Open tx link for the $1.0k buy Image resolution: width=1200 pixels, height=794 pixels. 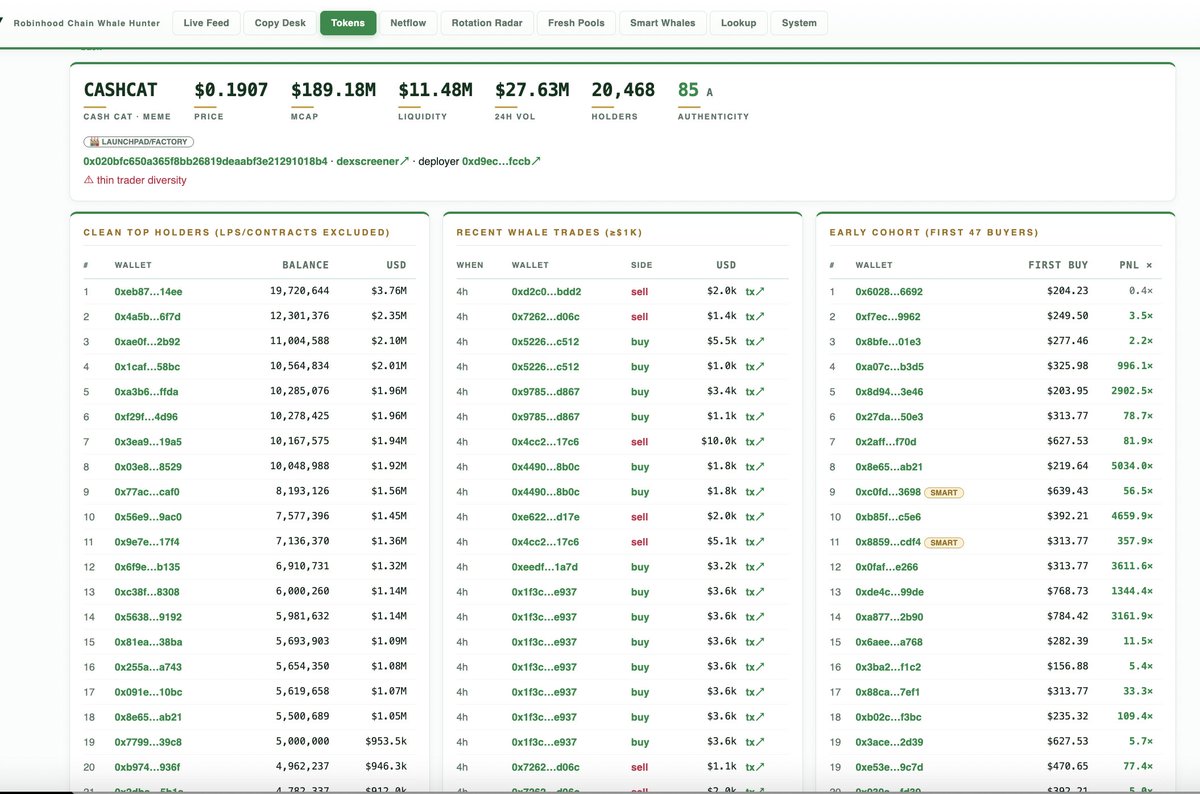point(755,367)
